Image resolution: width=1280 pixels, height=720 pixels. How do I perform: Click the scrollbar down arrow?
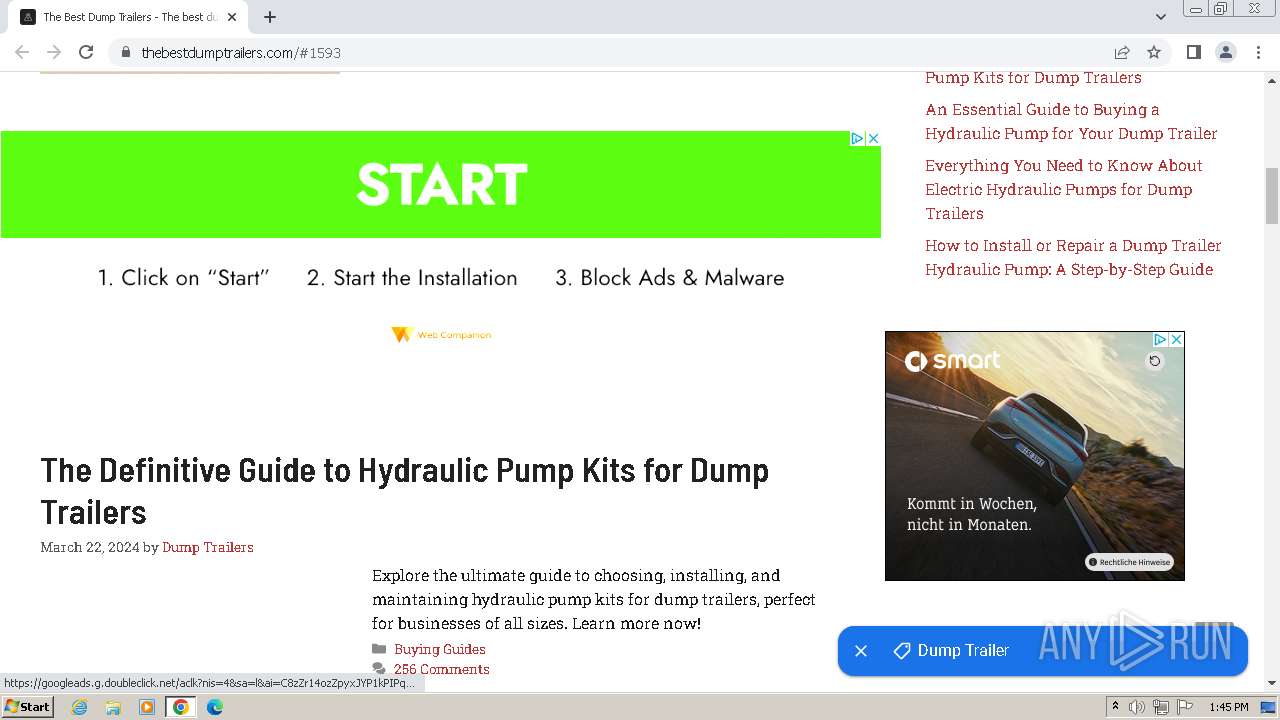point(1272,683)
